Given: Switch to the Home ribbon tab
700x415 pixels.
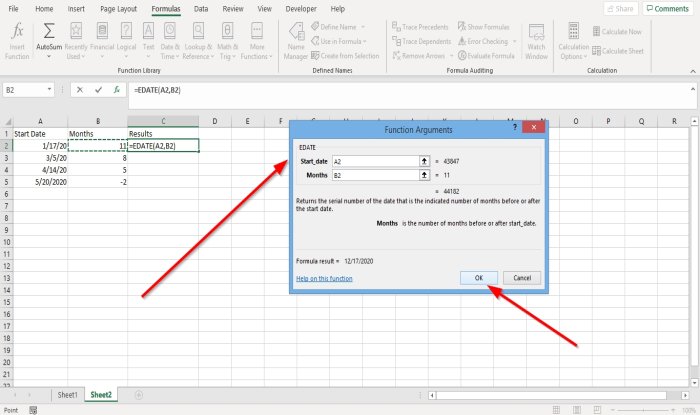Looking at the screenshot, I should (44, 8).
